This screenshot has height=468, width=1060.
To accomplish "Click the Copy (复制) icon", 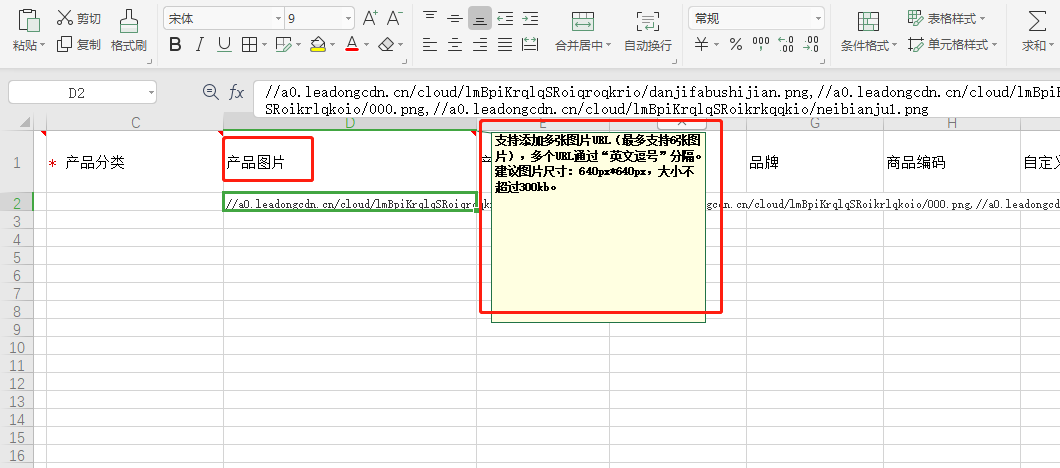I will 65,44.
